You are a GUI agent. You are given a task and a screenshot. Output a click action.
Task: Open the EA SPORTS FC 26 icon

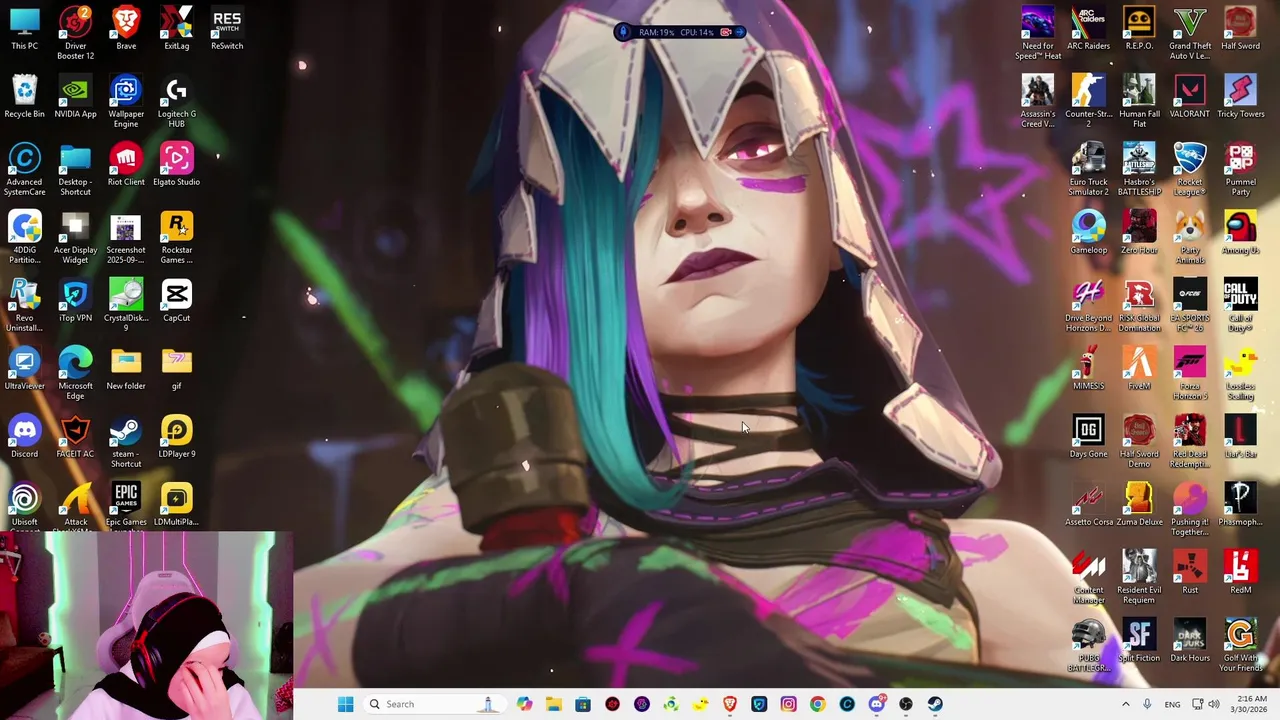click(1190, 305)
